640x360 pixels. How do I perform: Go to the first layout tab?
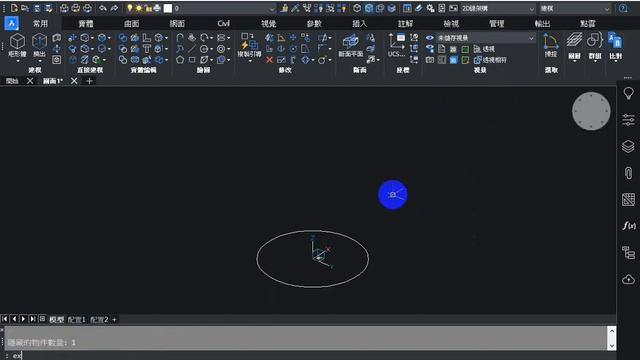pyautogui.click(x=5, y=319)
